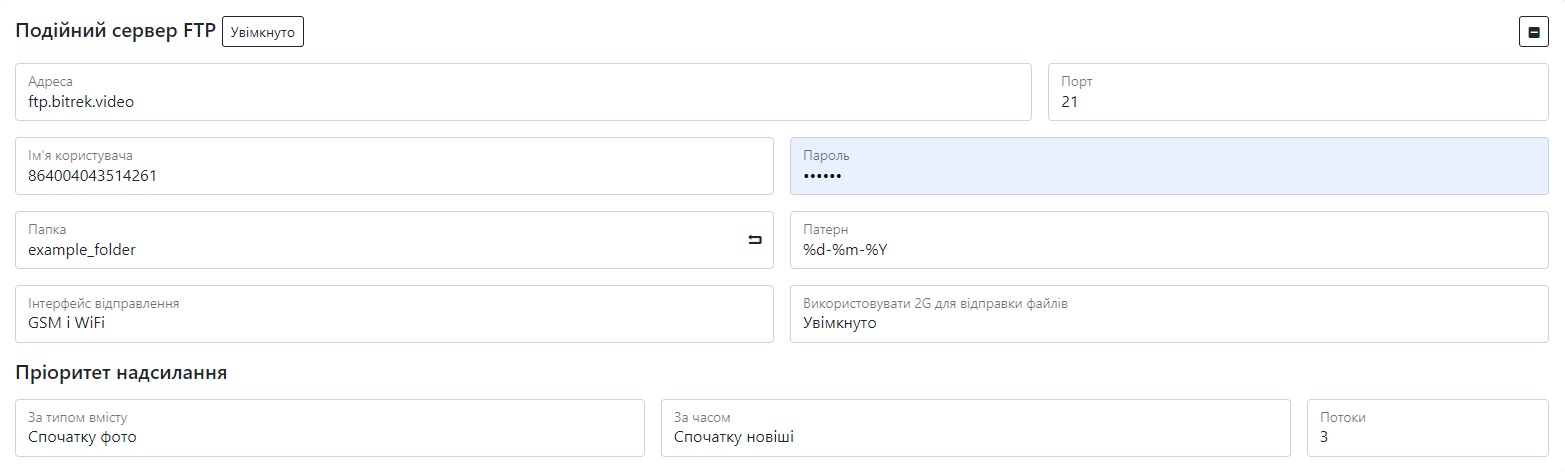Click the Подійний сервер FTP heading
1565x472 pixels.
tap(115, 31)
